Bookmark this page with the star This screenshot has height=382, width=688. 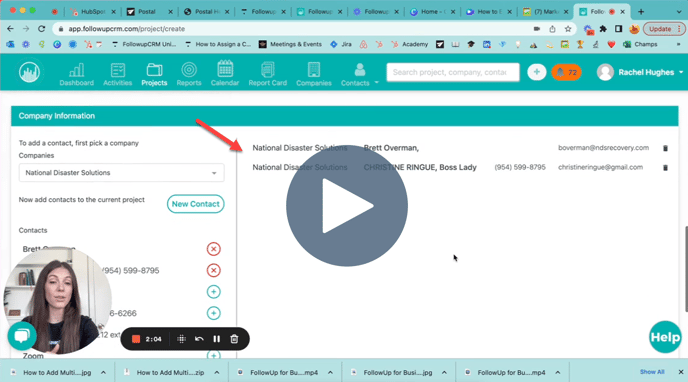pyautogui.click(x=568, y=29)
